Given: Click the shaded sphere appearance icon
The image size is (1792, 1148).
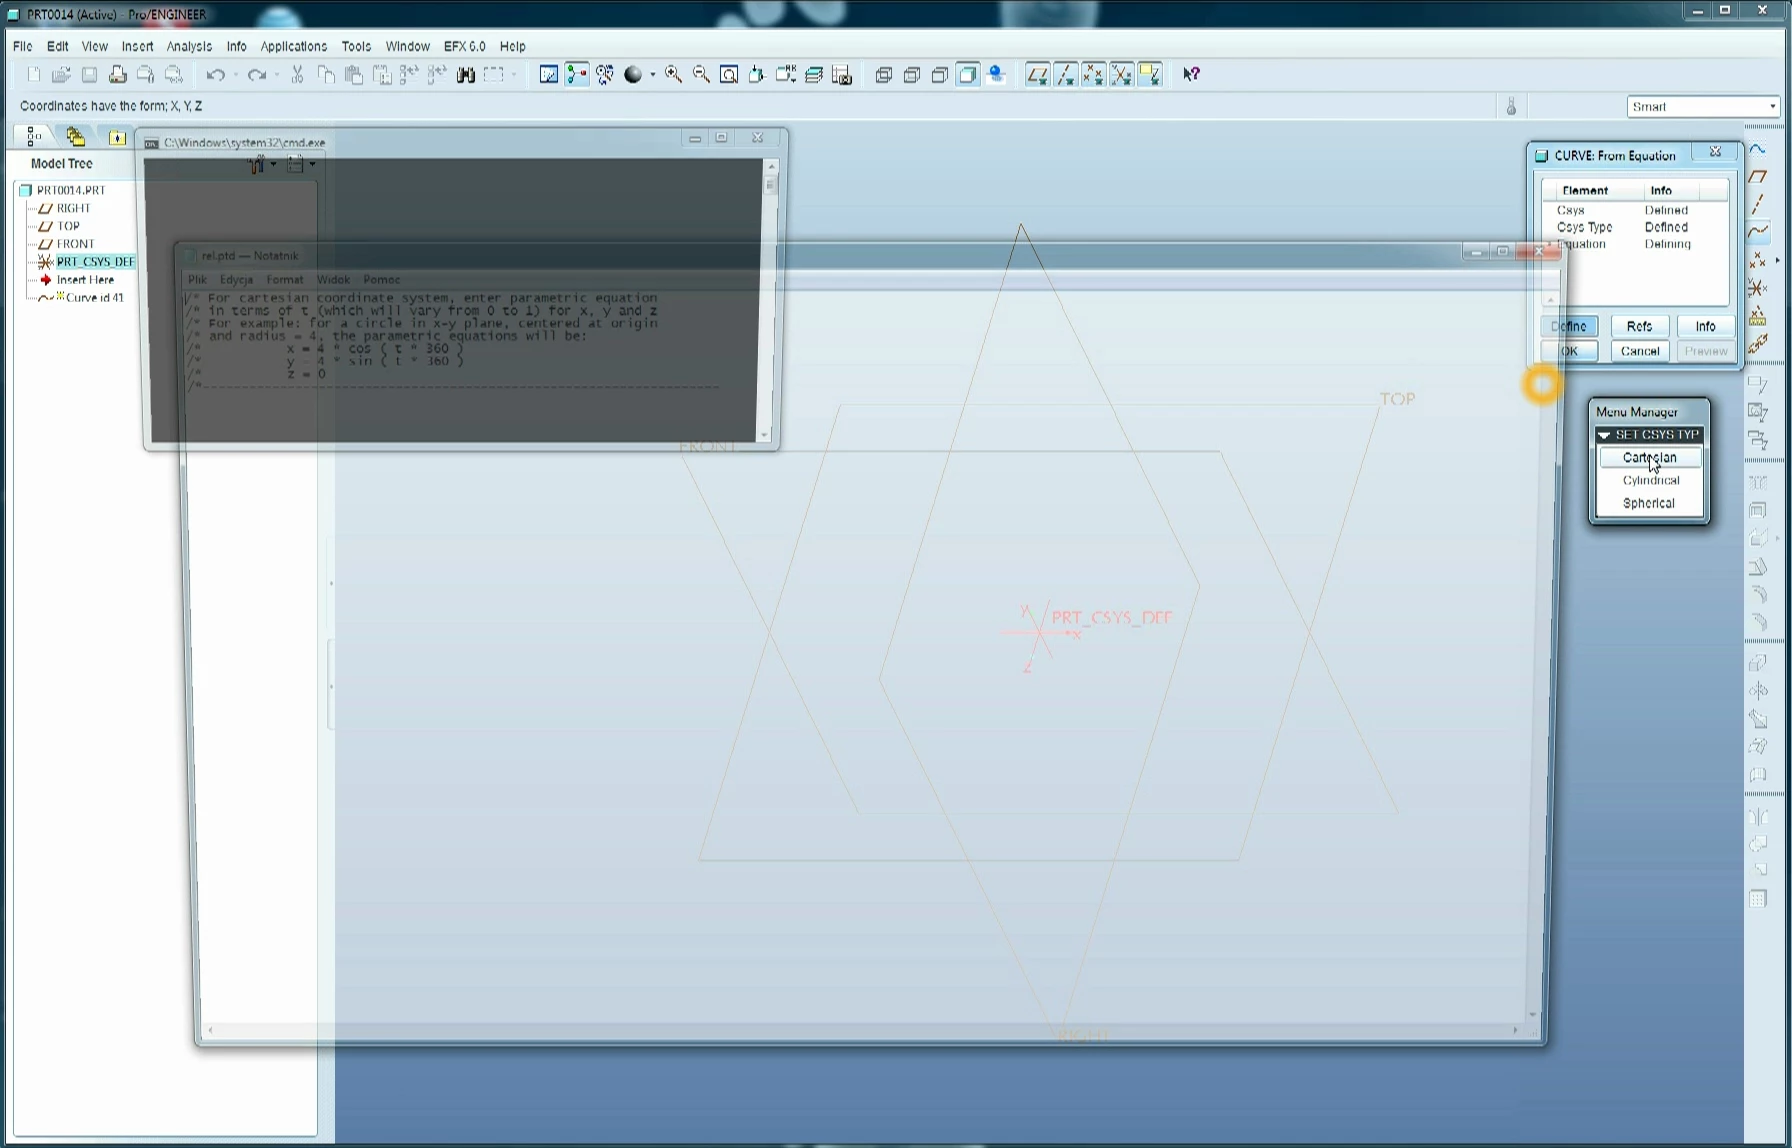Looking at the screenshot, I should (x=633, y=75).
